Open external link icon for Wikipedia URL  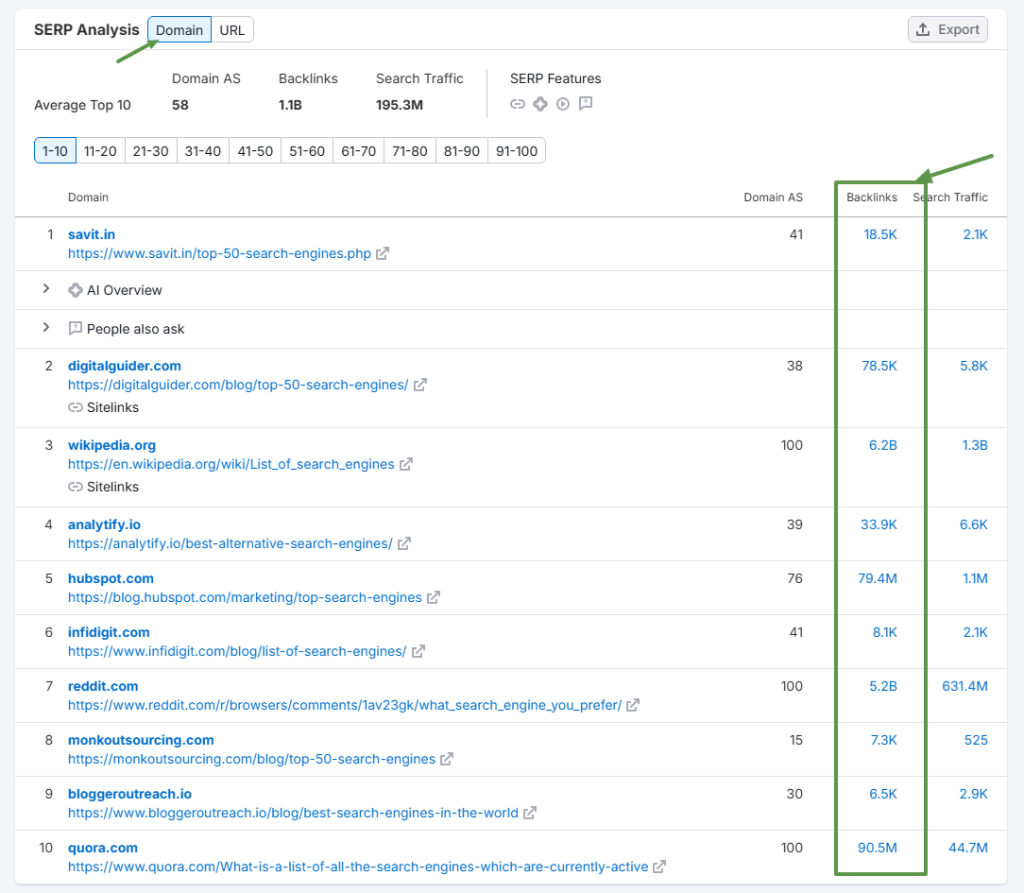pos(406,465)
